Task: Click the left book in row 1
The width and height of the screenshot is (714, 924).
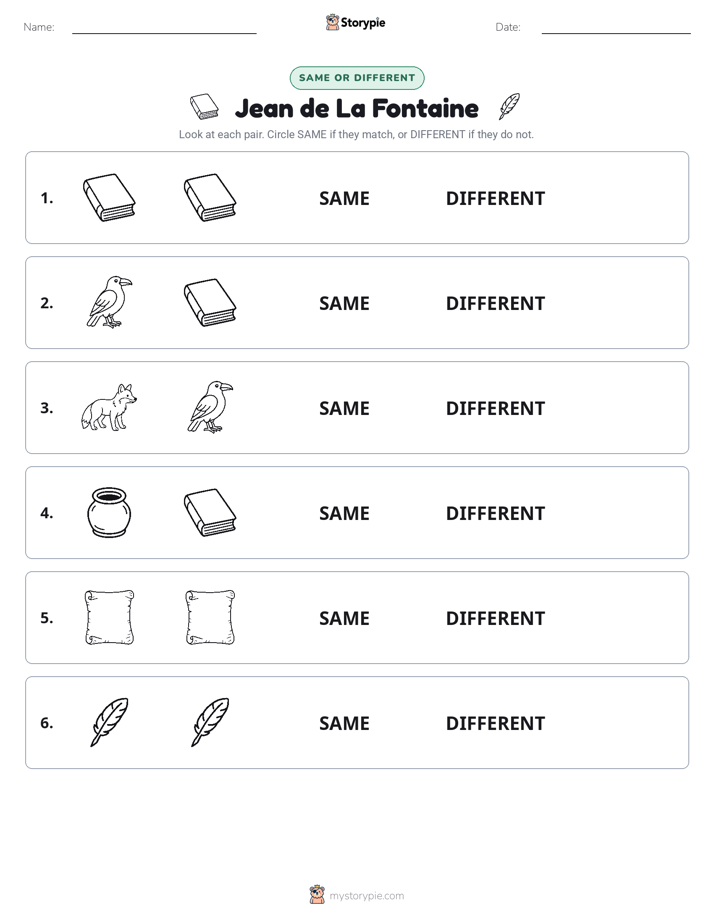Action: tap(110, 197)
